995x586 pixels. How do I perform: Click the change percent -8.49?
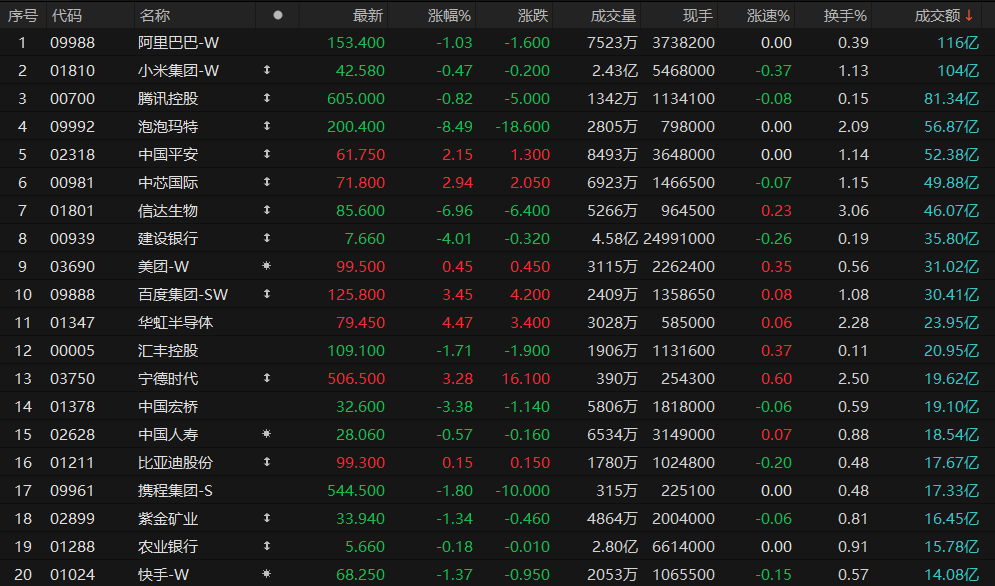[x=454, y=126]
